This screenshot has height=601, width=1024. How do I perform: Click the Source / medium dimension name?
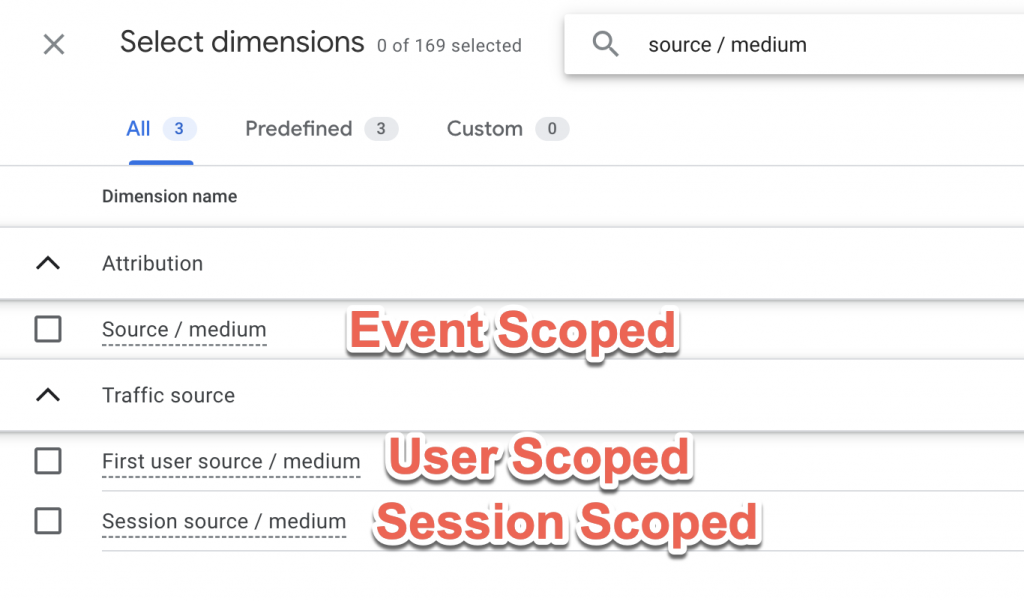[184, 330]
